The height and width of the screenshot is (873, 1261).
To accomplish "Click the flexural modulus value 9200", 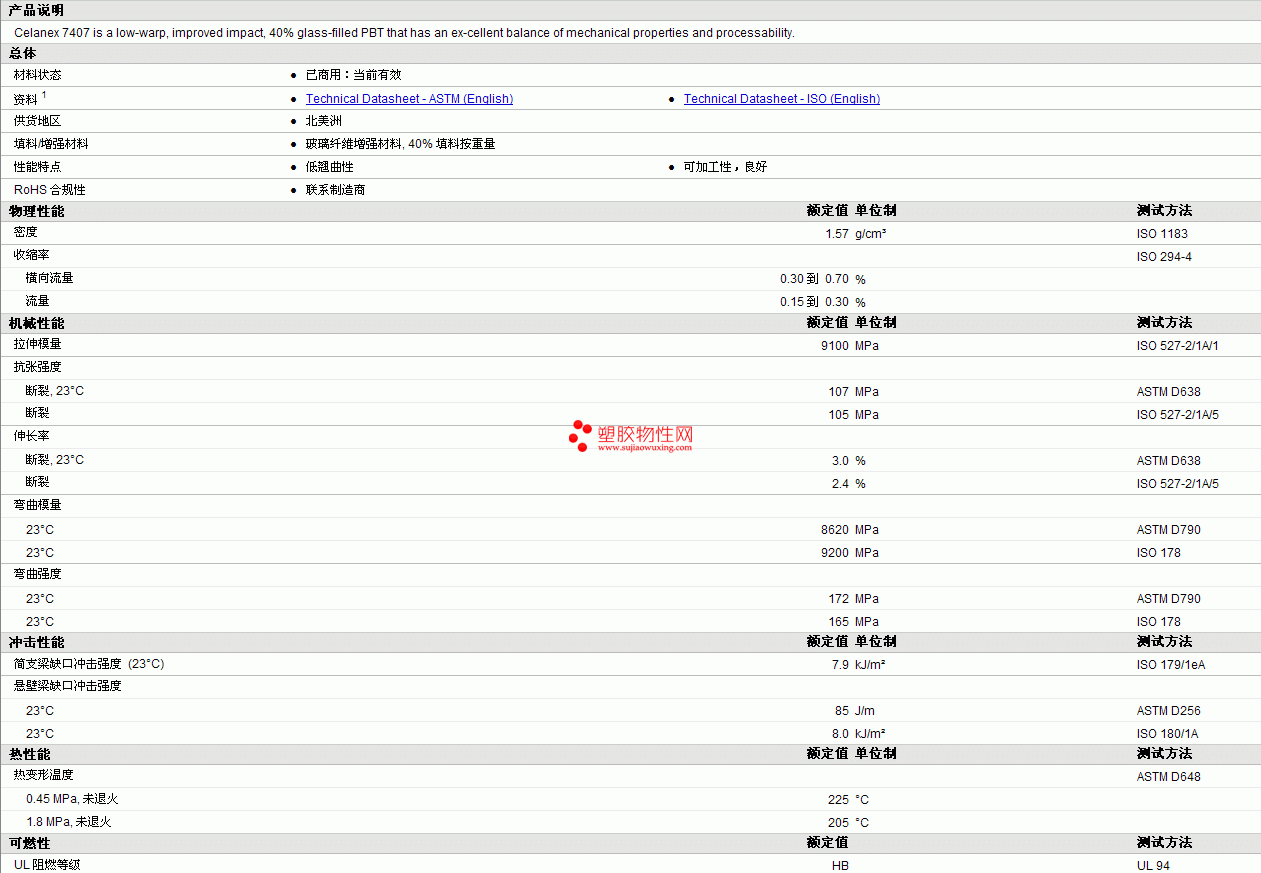I will pyautogui.click(x=834, y=553).
